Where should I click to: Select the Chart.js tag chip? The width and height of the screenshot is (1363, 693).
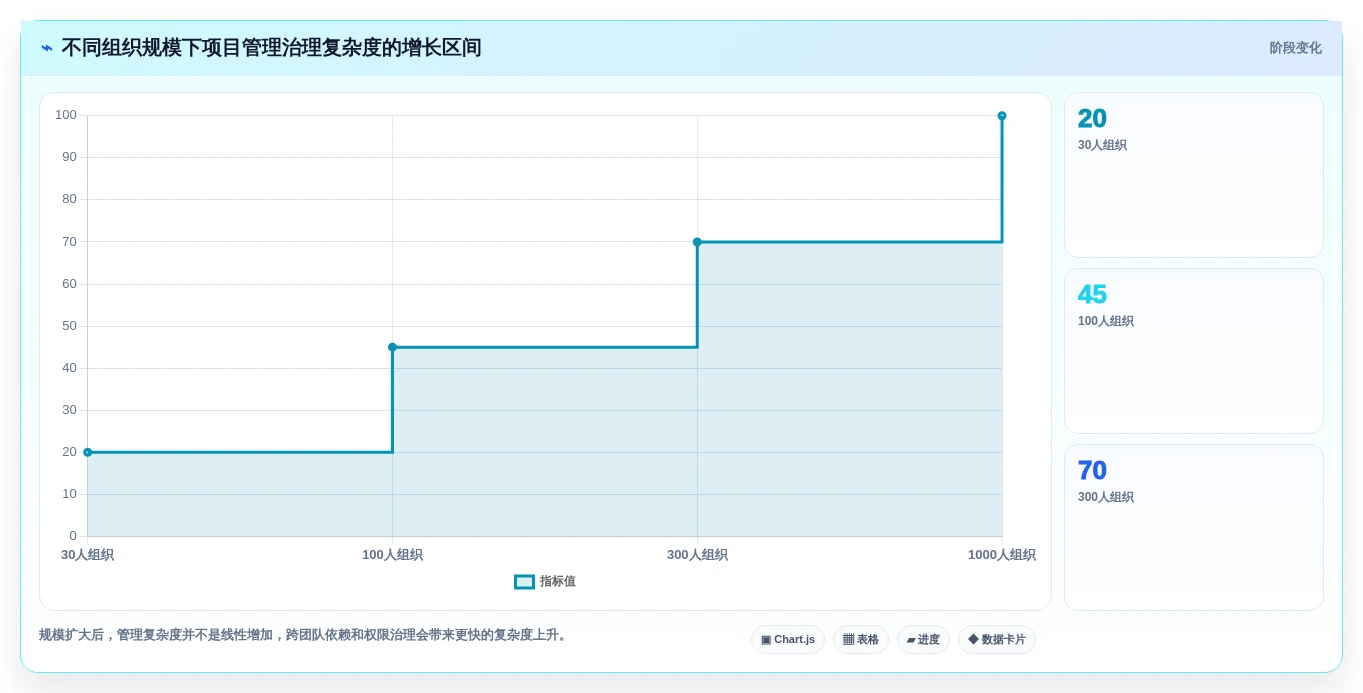click(x=788, y=640)
